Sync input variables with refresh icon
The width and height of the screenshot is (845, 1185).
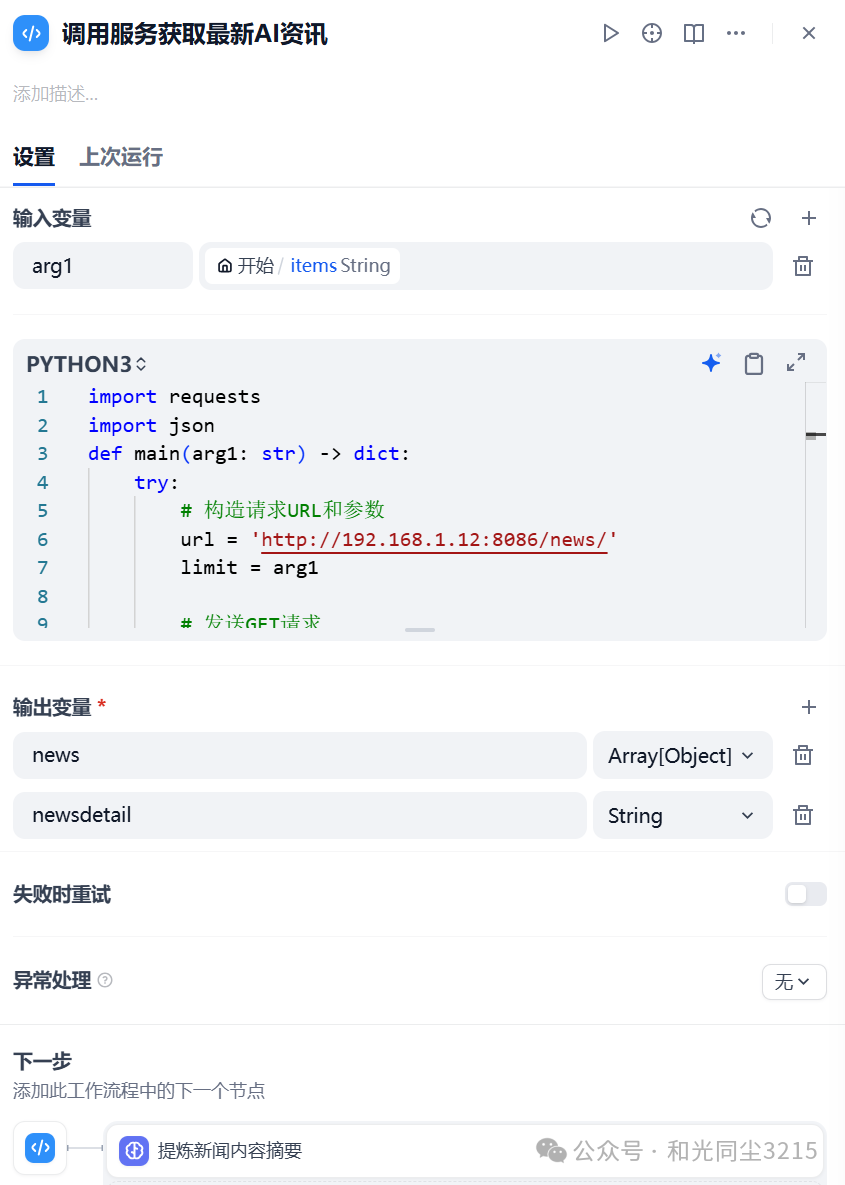click(x=760, y=218)
